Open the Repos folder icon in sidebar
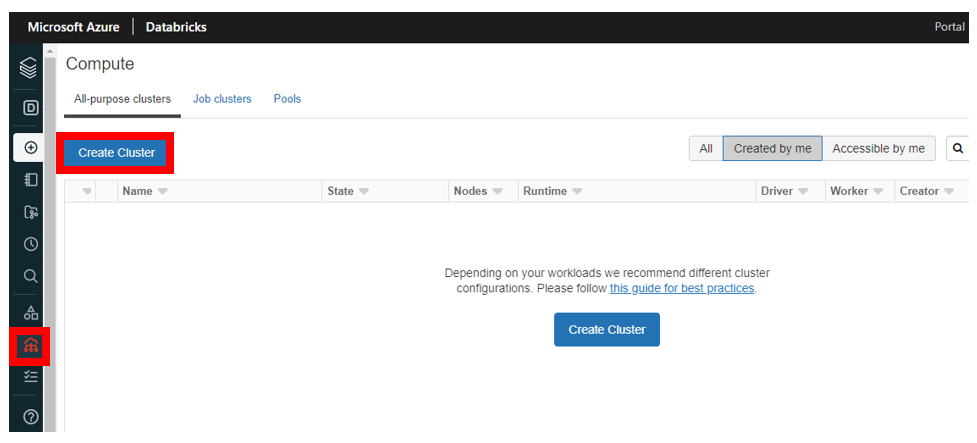 coord(31,212)
